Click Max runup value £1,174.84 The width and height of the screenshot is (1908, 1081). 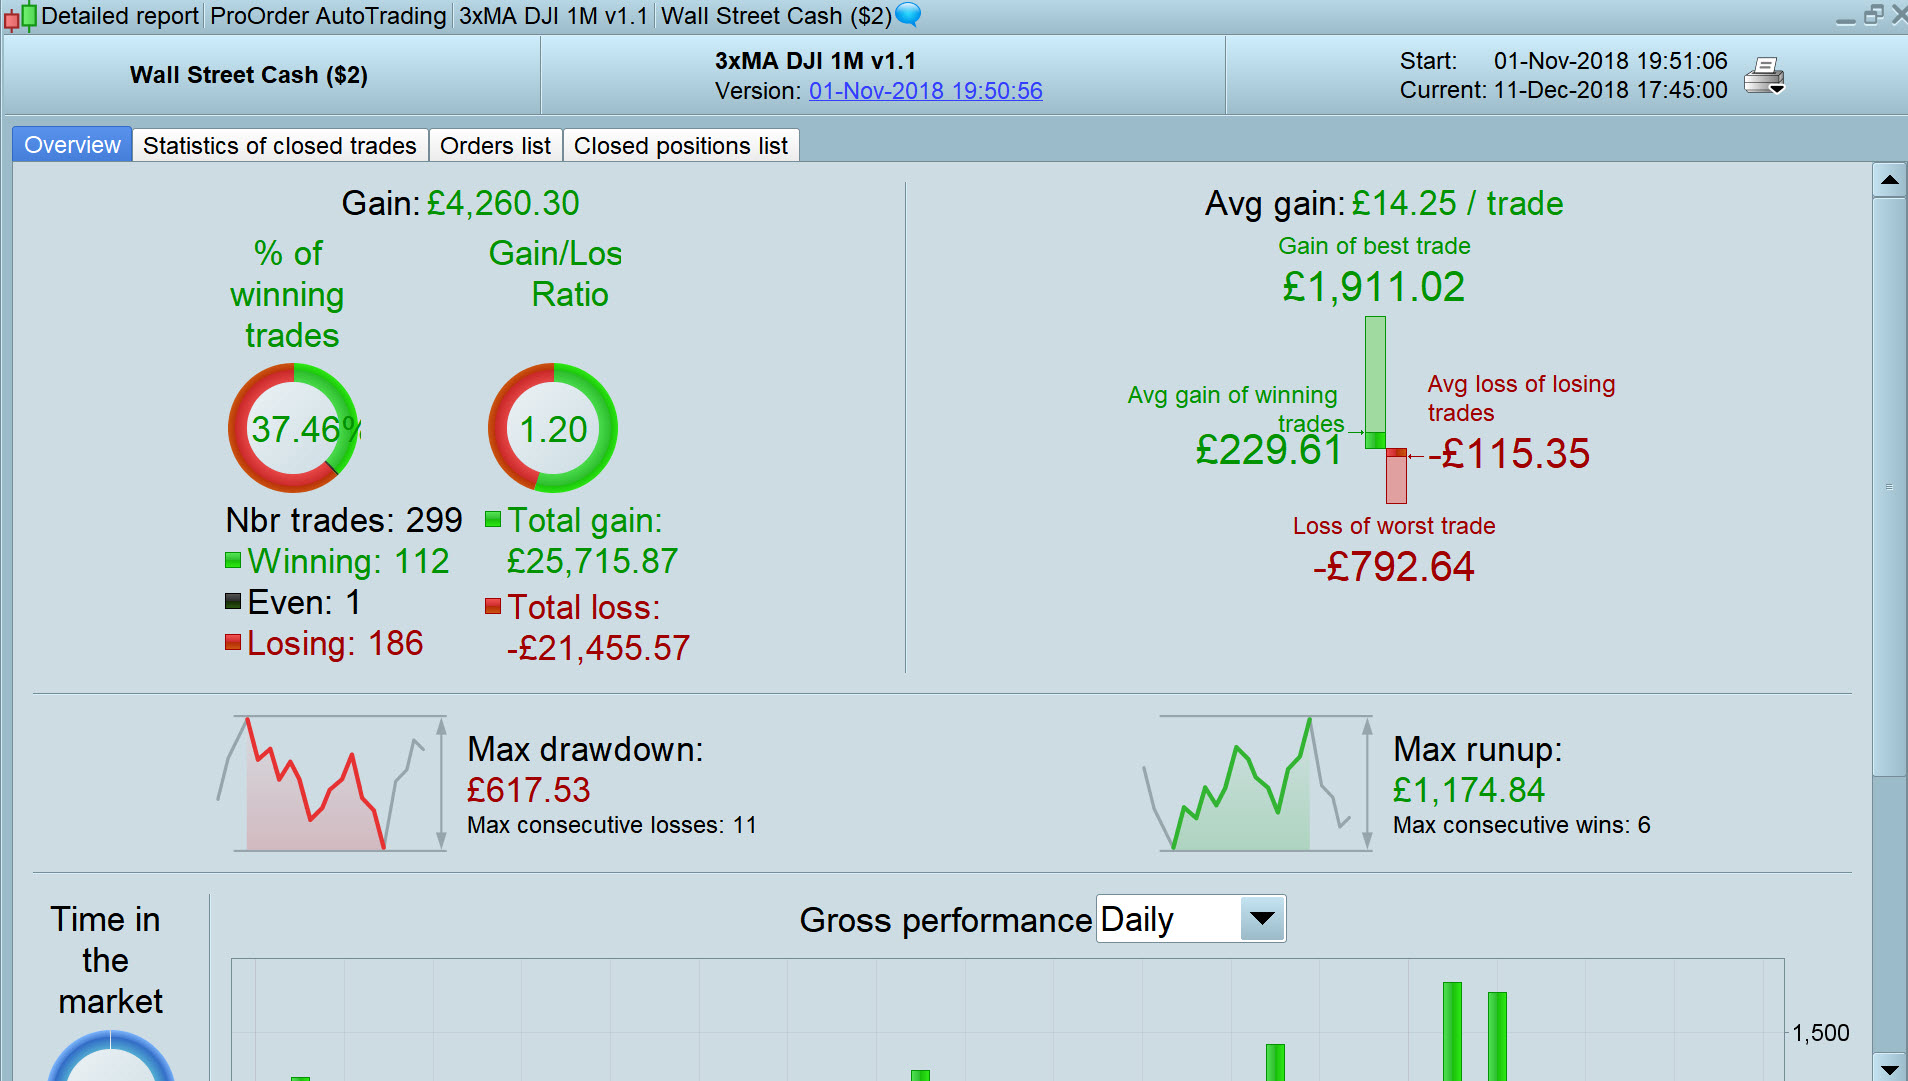[1469, 790]
